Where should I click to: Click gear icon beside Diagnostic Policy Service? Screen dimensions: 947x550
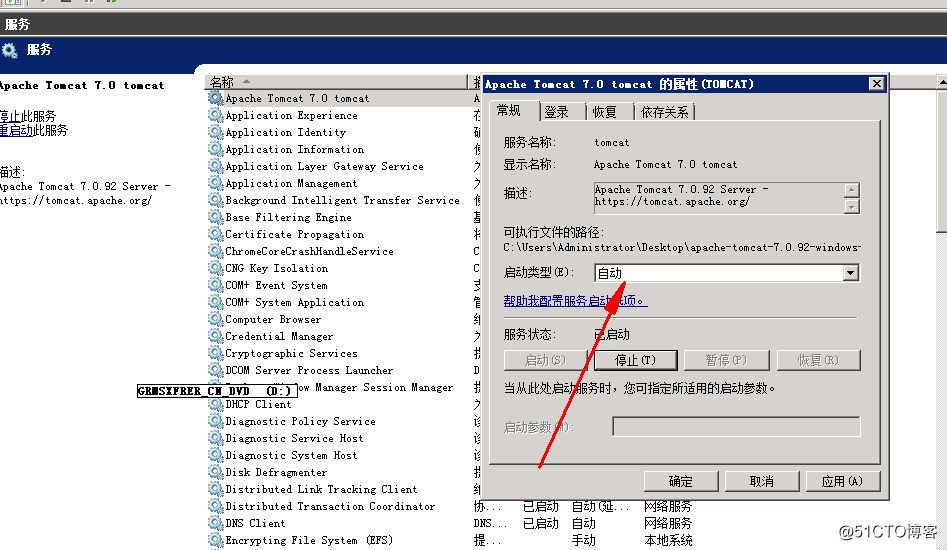pos(216,421)
